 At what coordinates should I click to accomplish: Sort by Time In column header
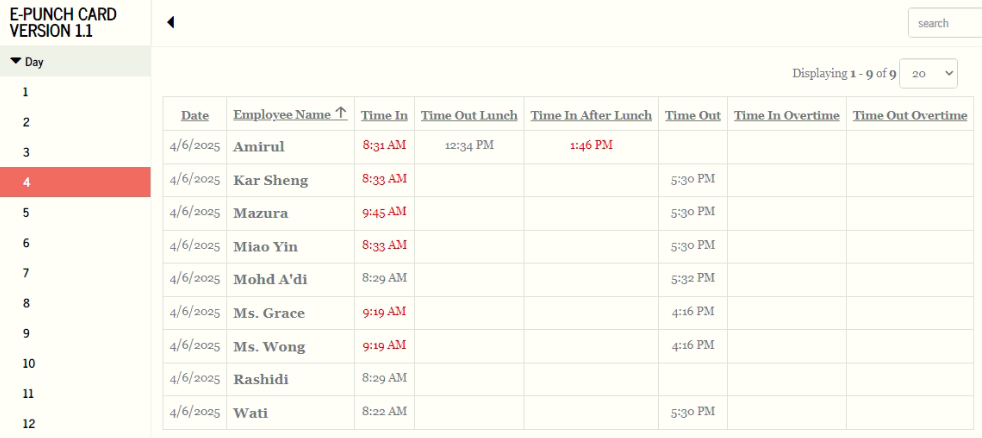[x=384, y=115]
